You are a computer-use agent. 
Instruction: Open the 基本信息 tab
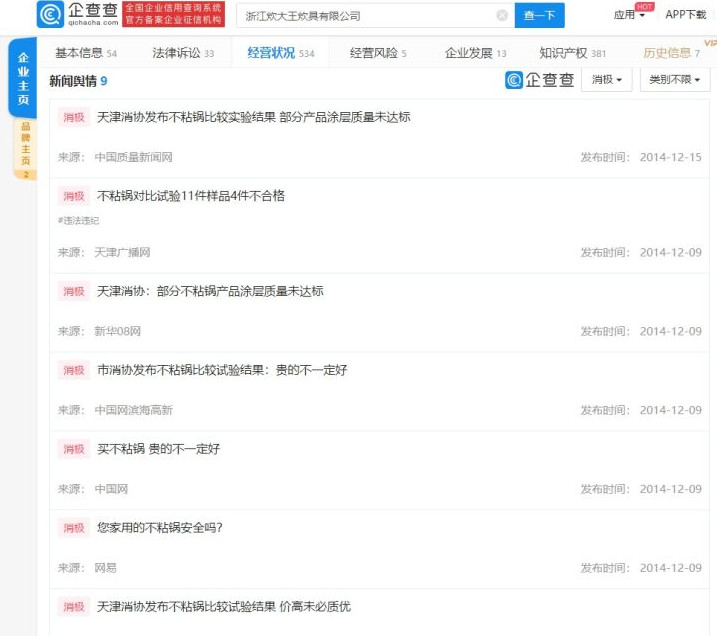point(86,53)
